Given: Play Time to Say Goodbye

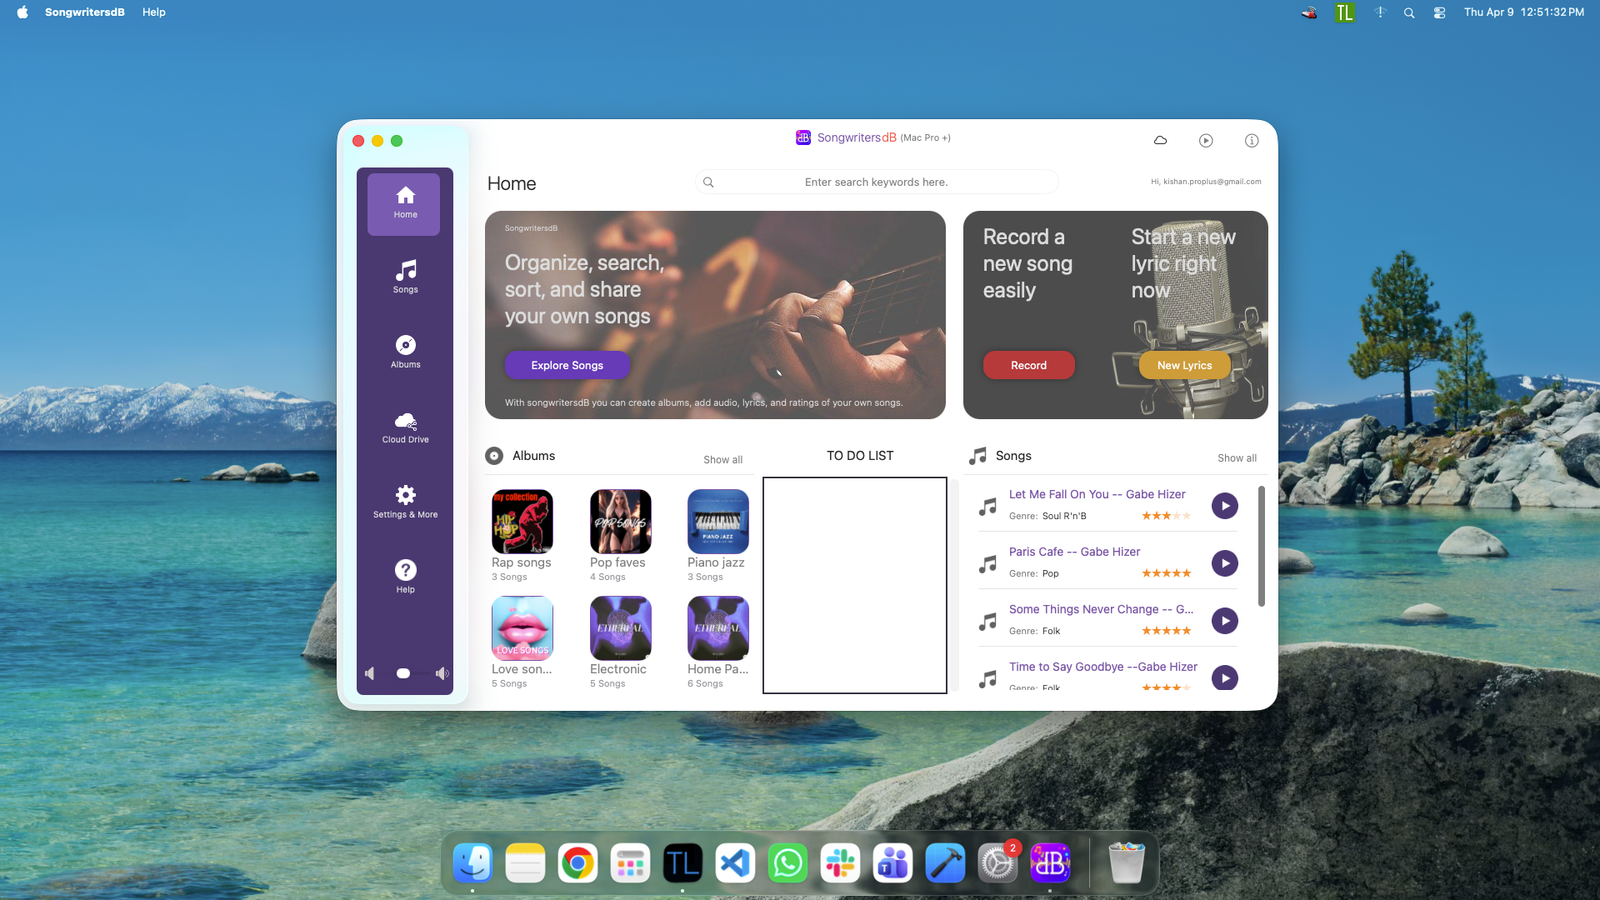Looking at the screenshot, I should tap(1225, 678).
